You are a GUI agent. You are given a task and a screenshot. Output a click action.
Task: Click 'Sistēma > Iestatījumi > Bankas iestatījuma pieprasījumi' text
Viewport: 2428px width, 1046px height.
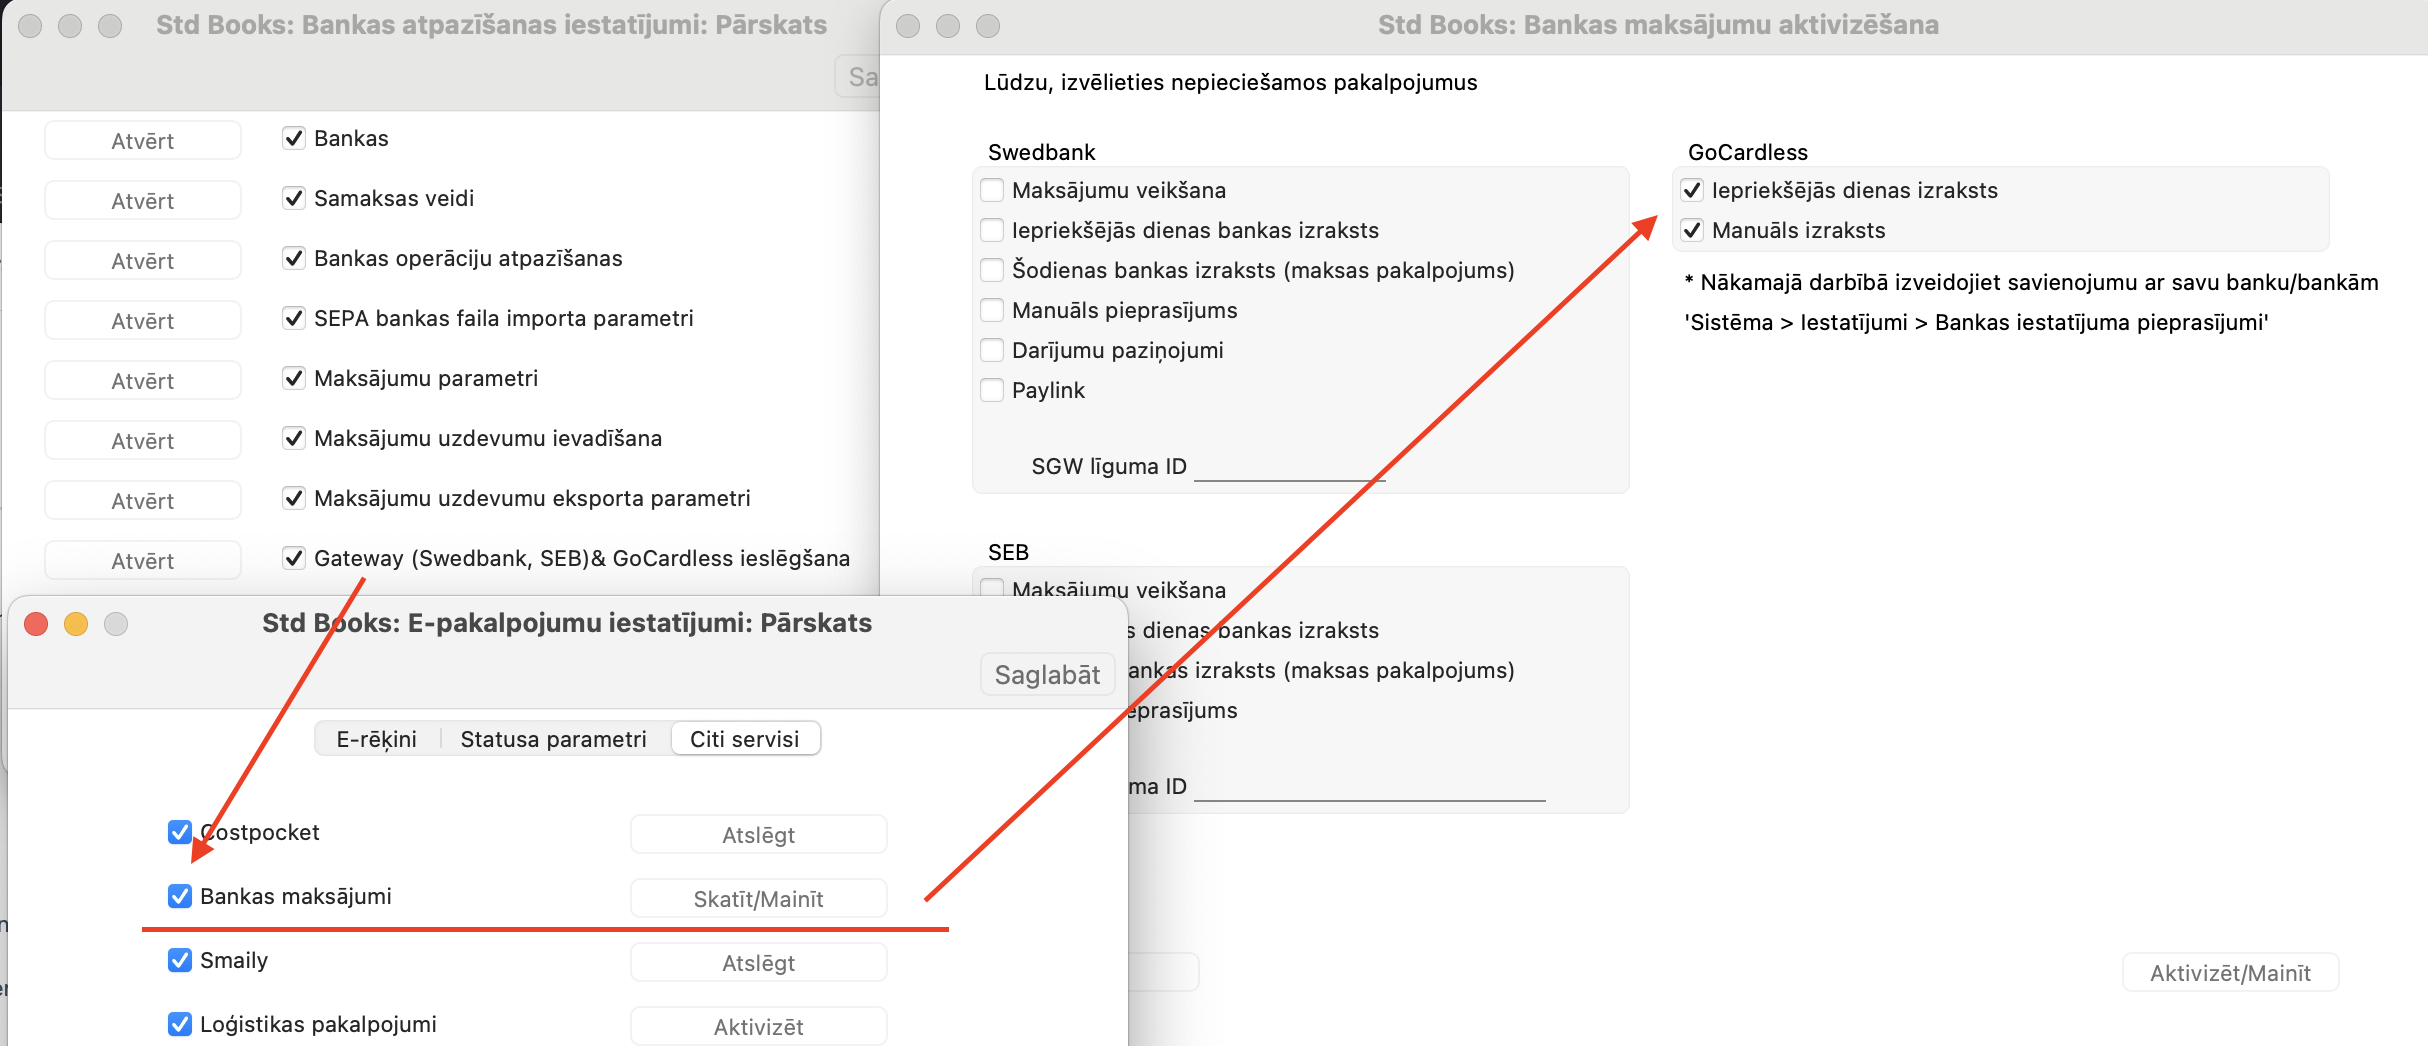(1976, 322)
